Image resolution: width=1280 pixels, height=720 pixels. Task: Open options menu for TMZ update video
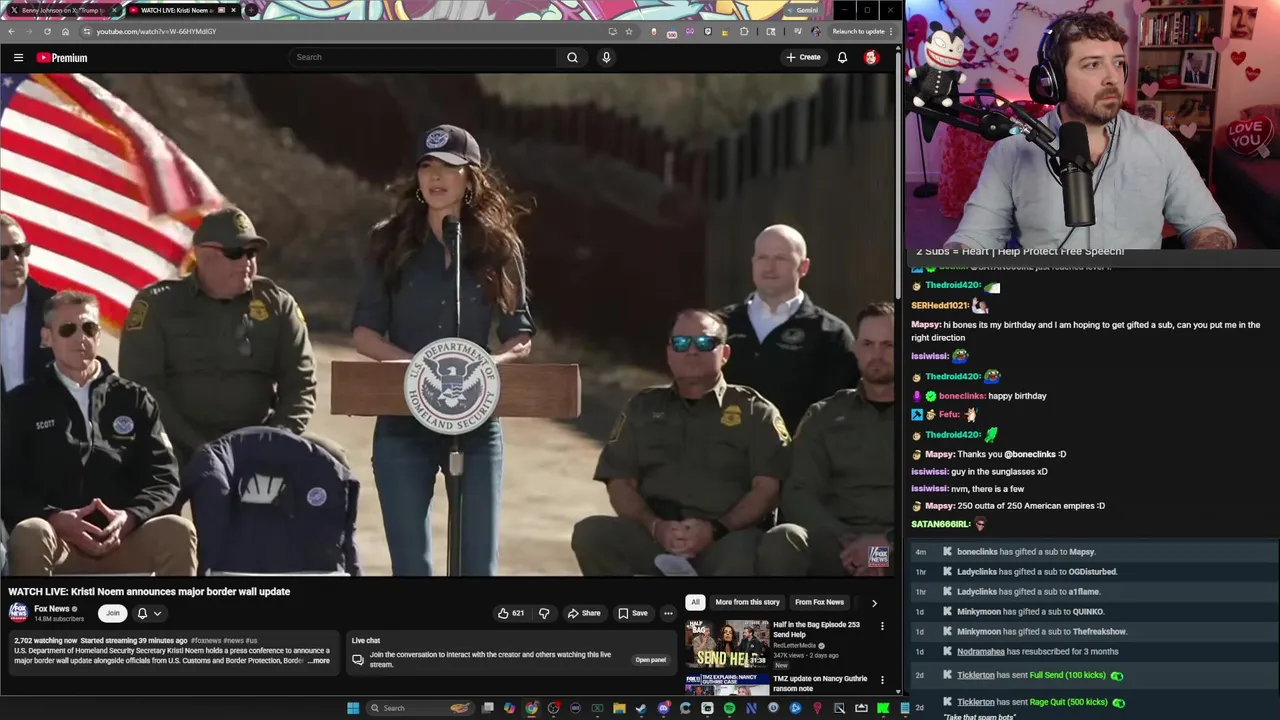pos(882,680)
